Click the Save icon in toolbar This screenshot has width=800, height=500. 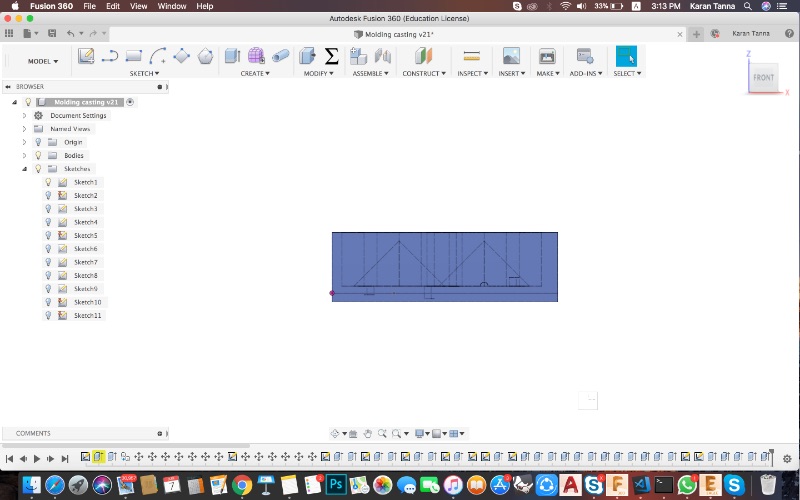52,33
